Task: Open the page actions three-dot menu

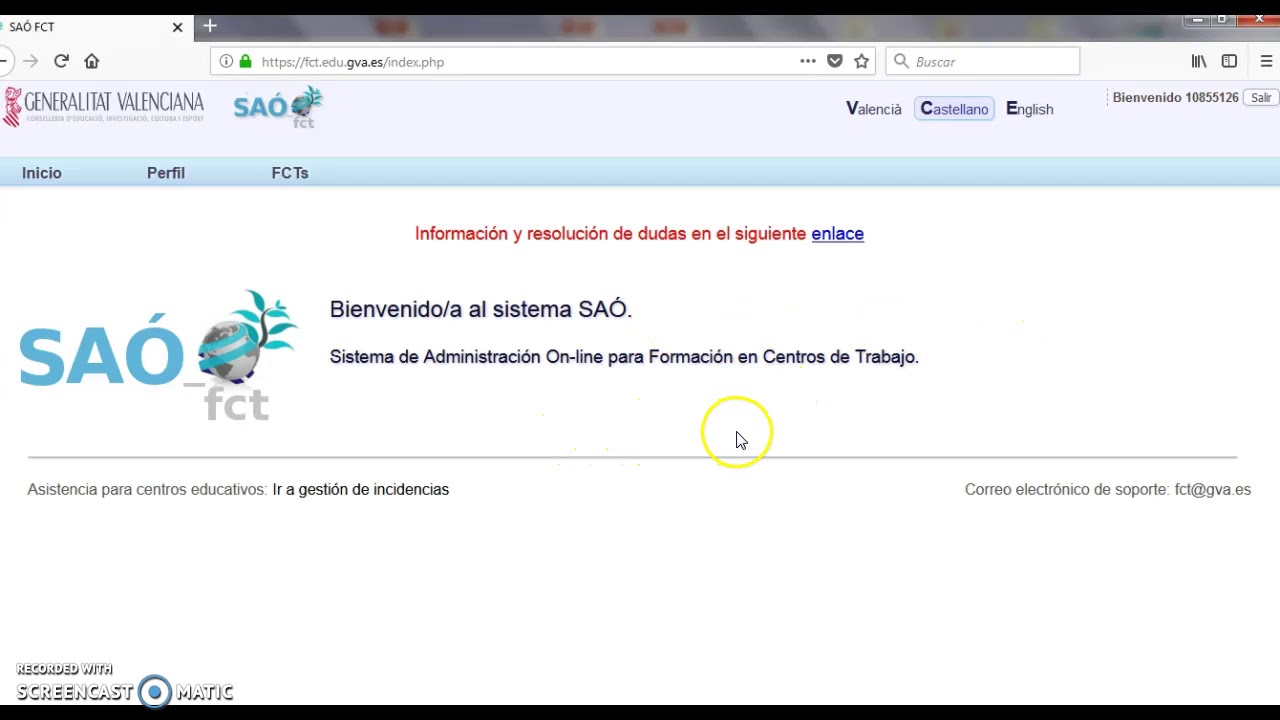Action: 808,61
